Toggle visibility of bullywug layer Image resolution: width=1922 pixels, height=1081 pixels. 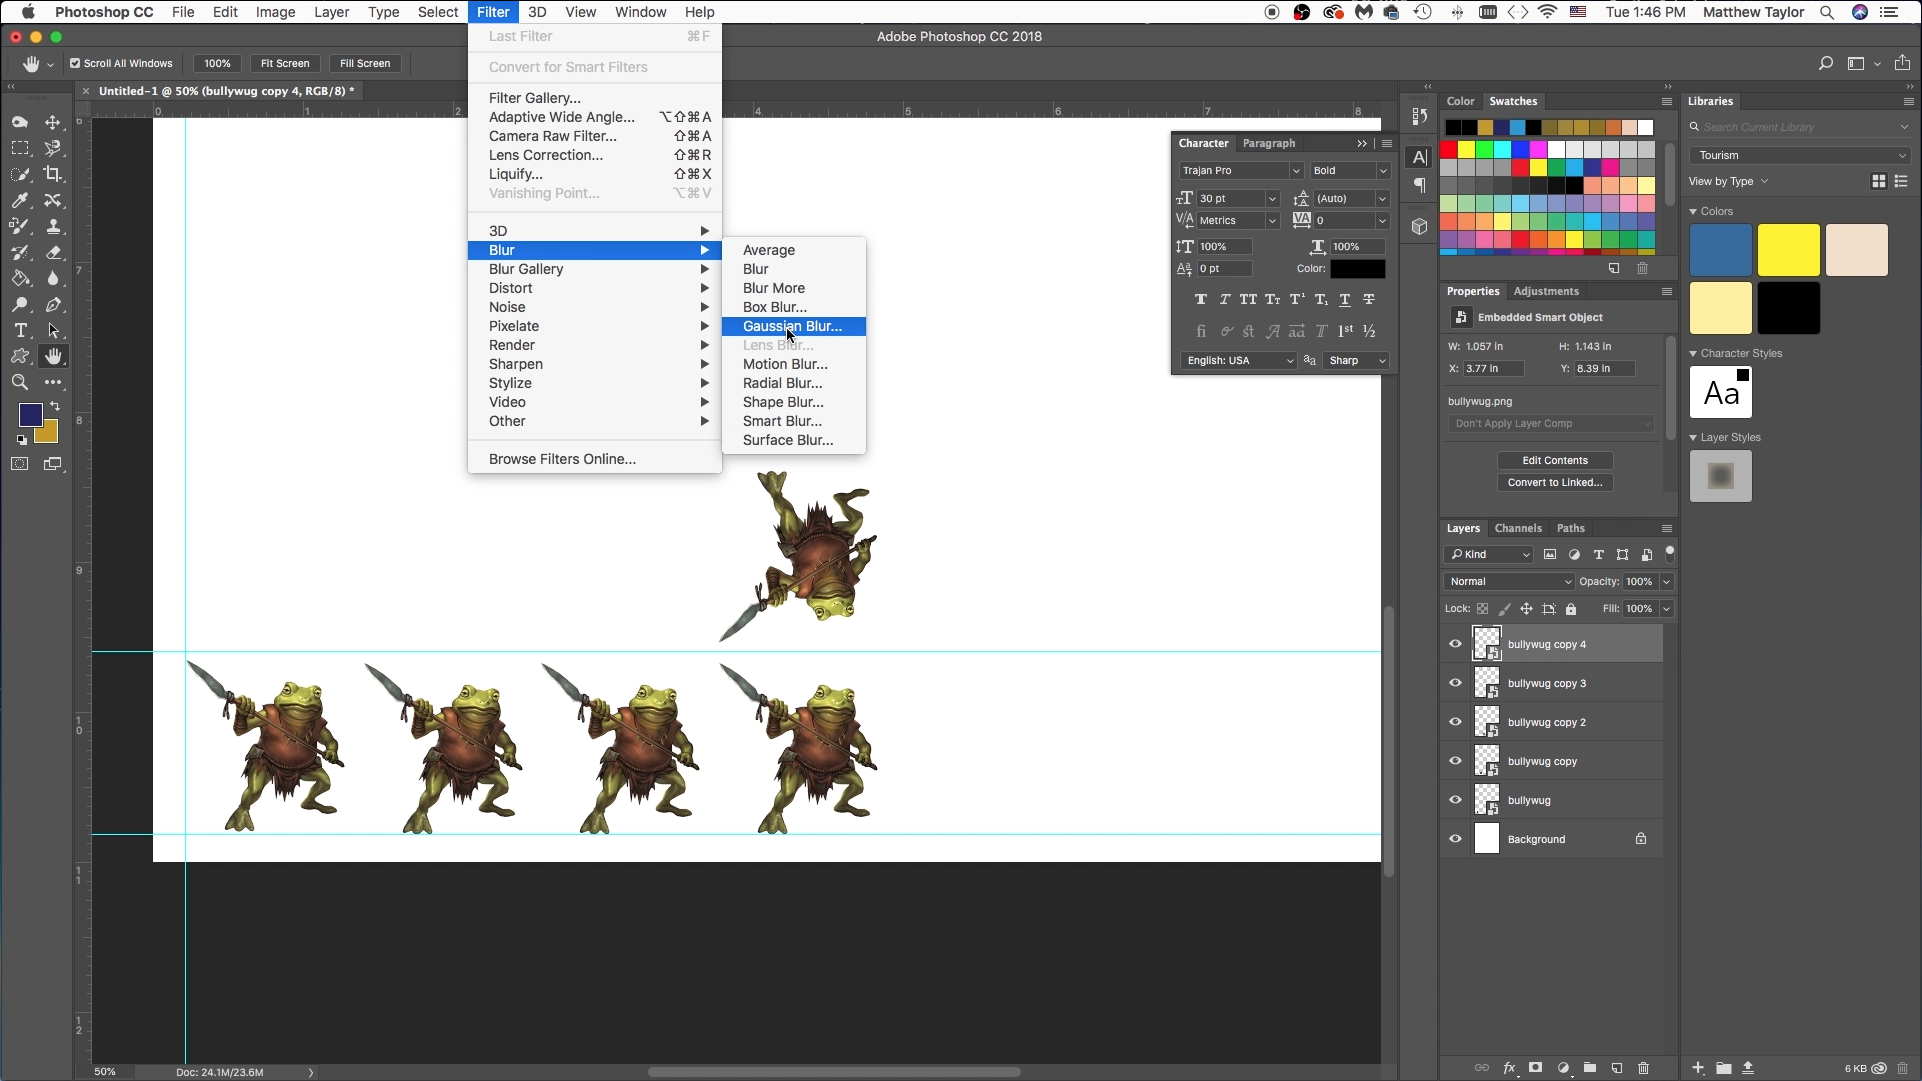click(x=1456, y=800)
